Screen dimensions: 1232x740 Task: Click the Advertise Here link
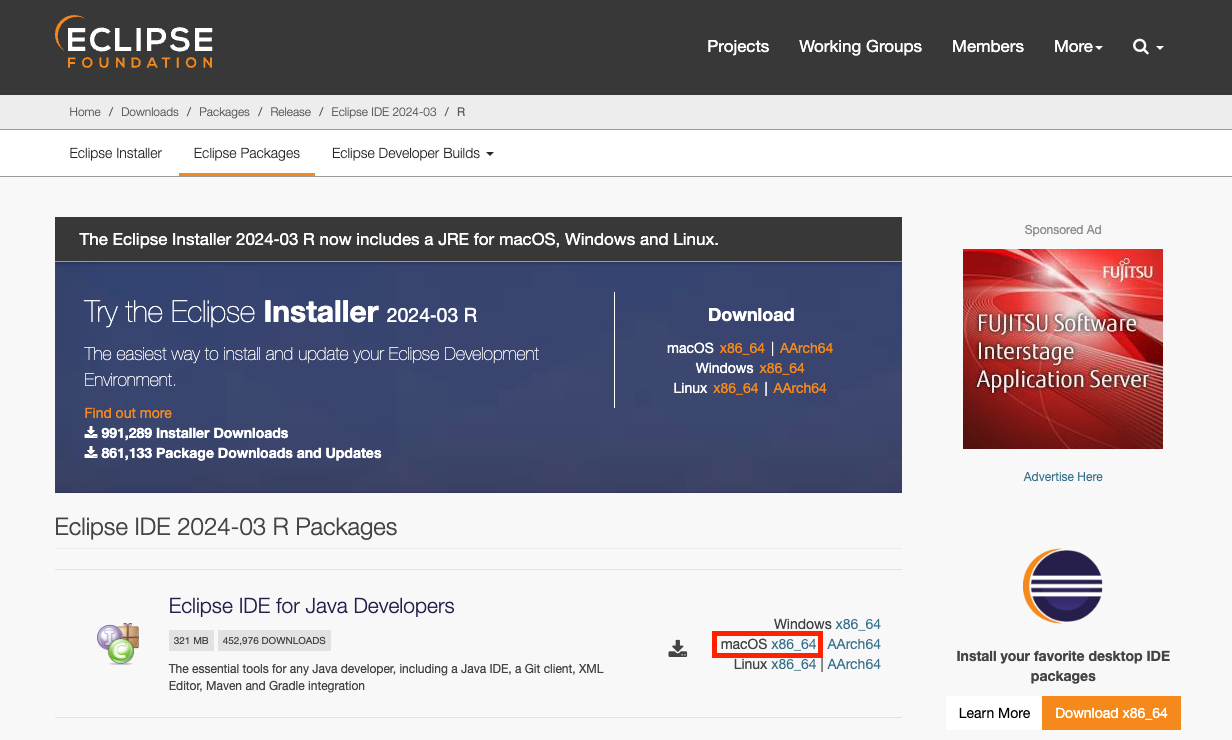pyautogui.click(x=1063, y=477)
